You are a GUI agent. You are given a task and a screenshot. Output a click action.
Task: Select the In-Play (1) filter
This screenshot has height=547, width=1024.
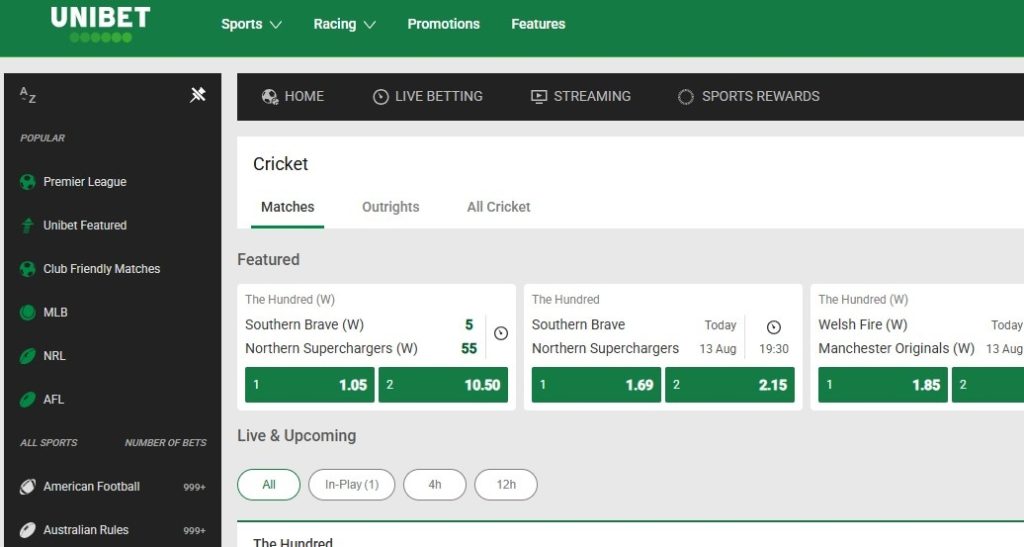352,485
